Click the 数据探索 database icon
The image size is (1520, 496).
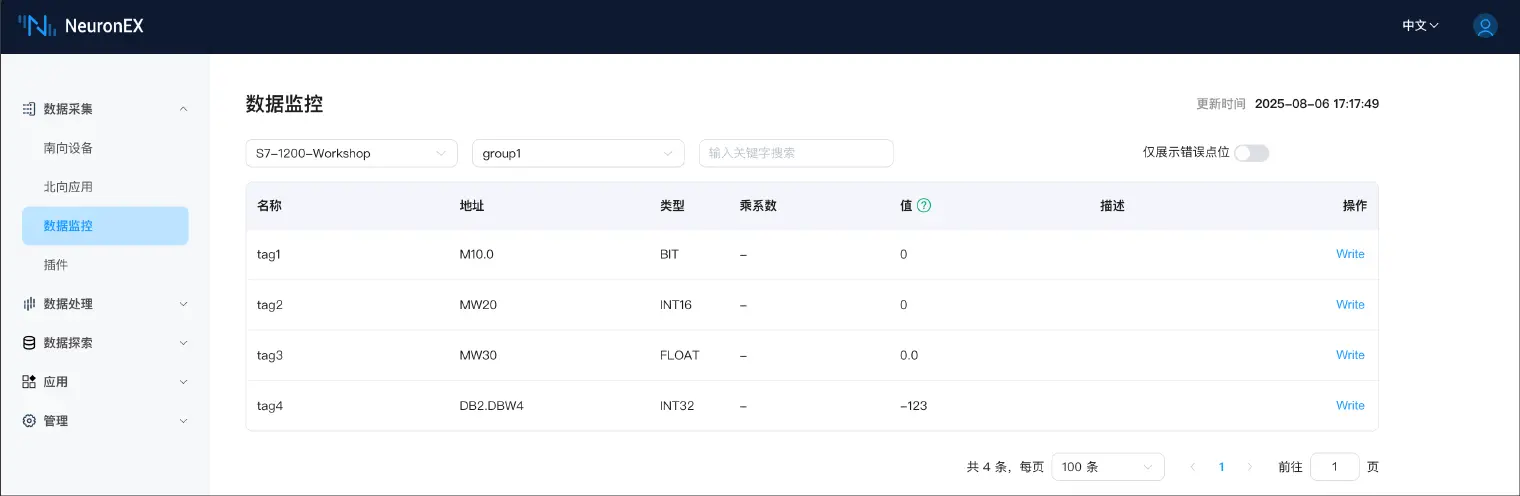click(x=29, y=343)
